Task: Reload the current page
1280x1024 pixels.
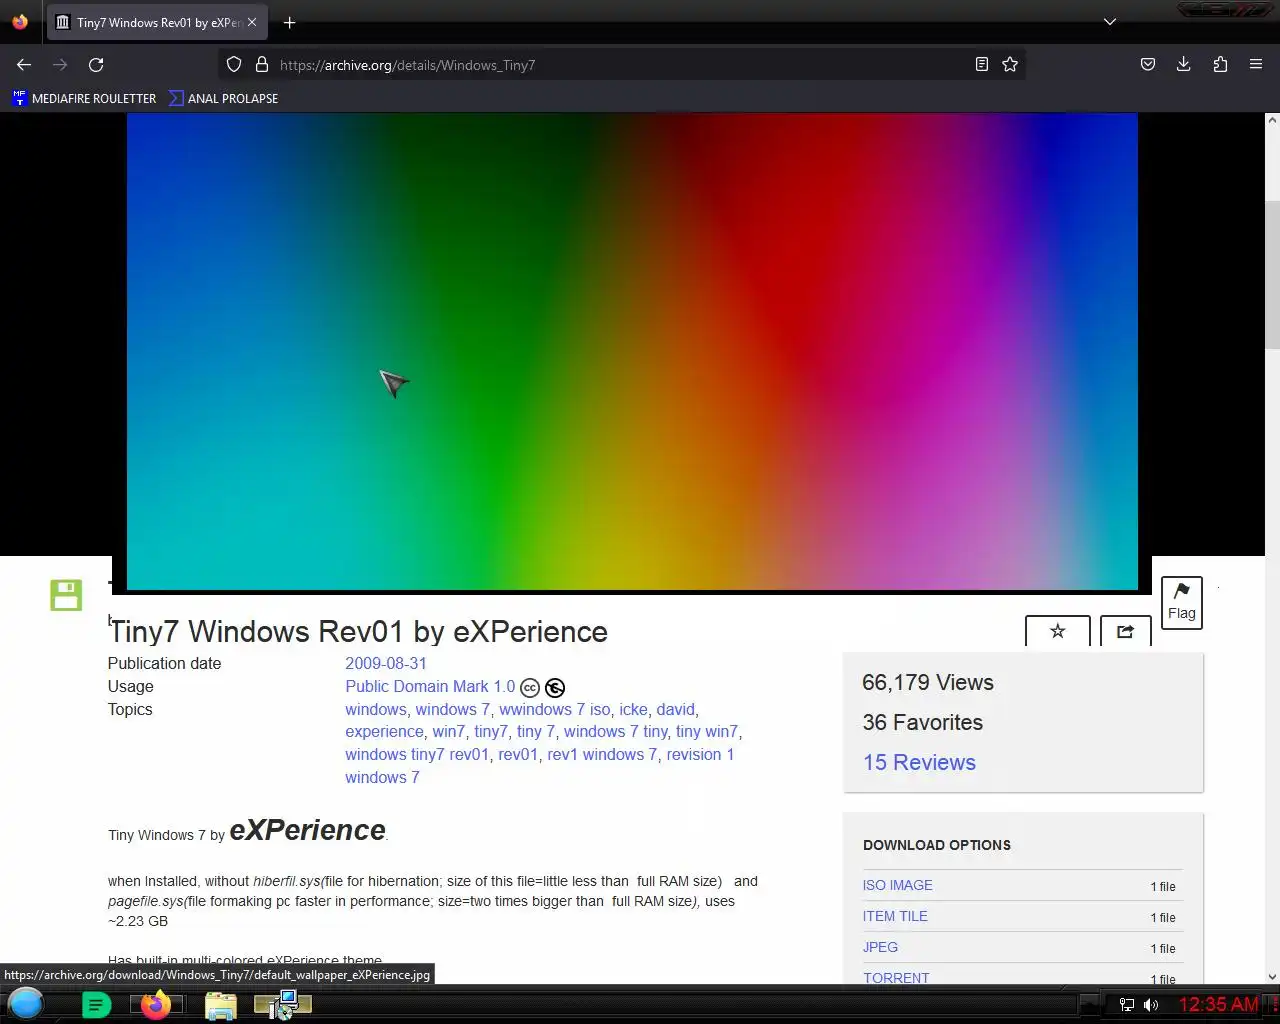Action: point(96,64)
